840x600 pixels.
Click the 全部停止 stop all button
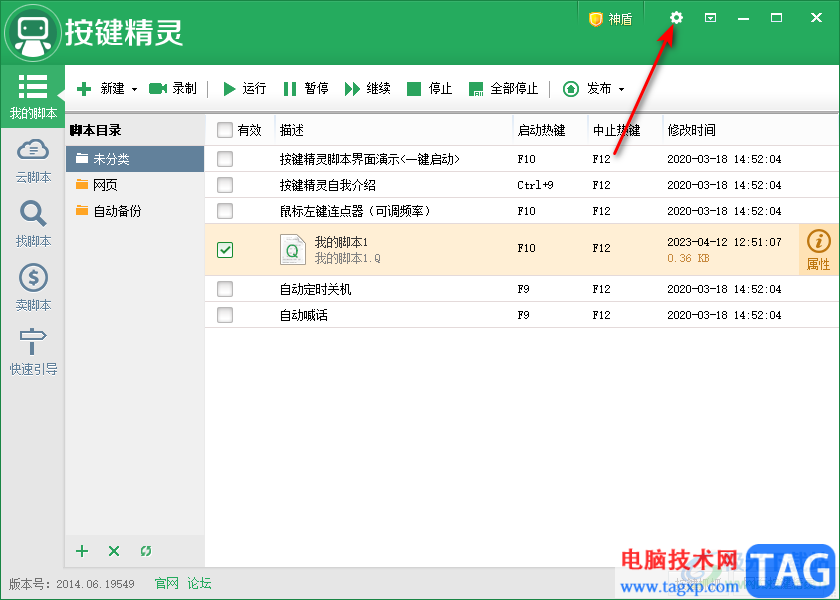[x=503, y=88]
